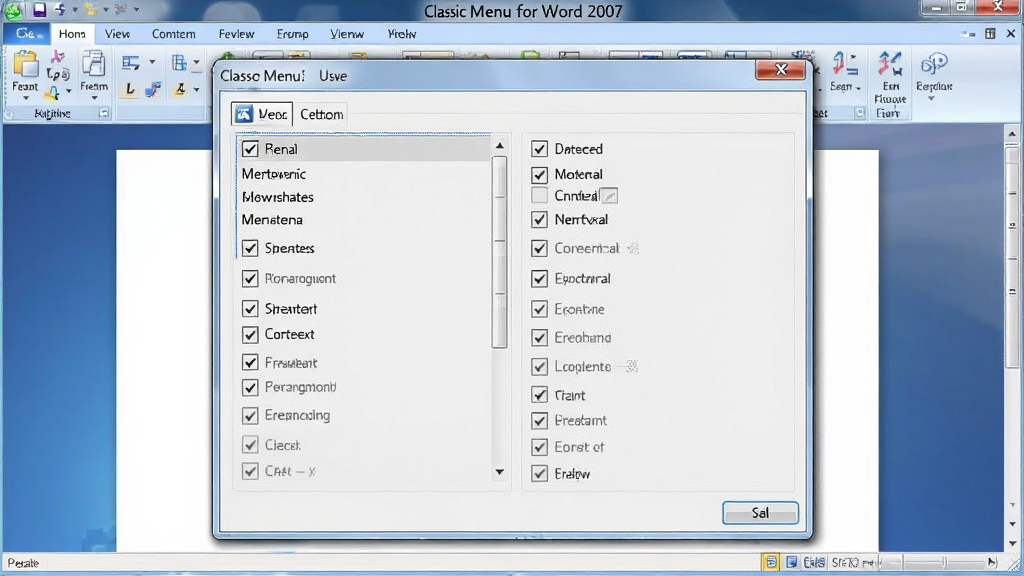Click the pink cut icon beside Feant
Image resolution: width=1024 pixels, height=576 pixels.
click(x=58, y=57)
